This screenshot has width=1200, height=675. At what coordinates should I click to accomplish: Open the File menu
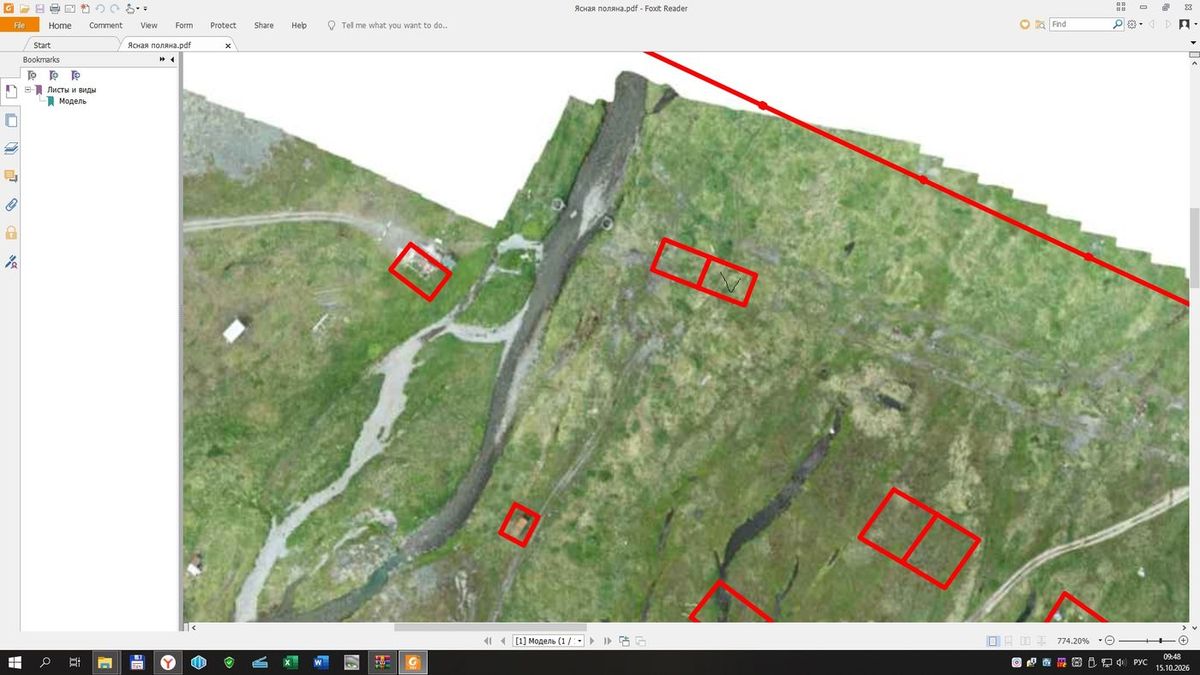click(19, 25)
